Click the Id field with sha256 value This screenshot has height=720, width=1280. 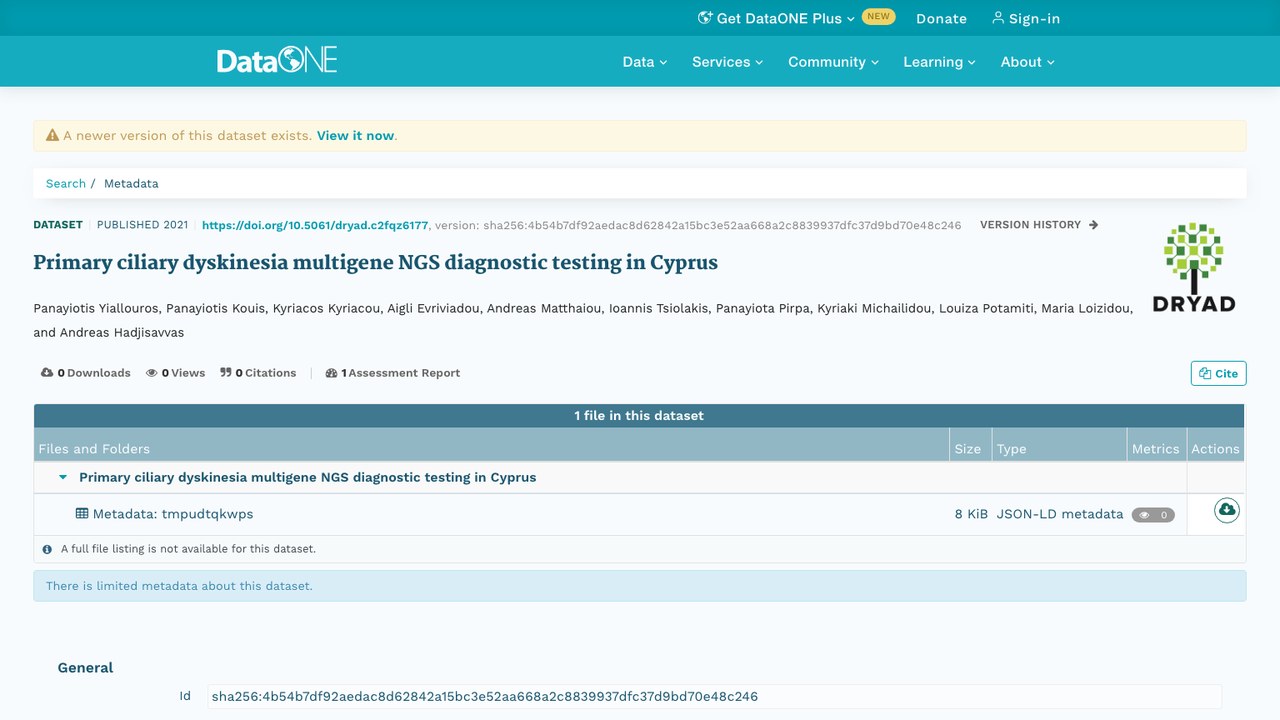[x=715, y=696]
